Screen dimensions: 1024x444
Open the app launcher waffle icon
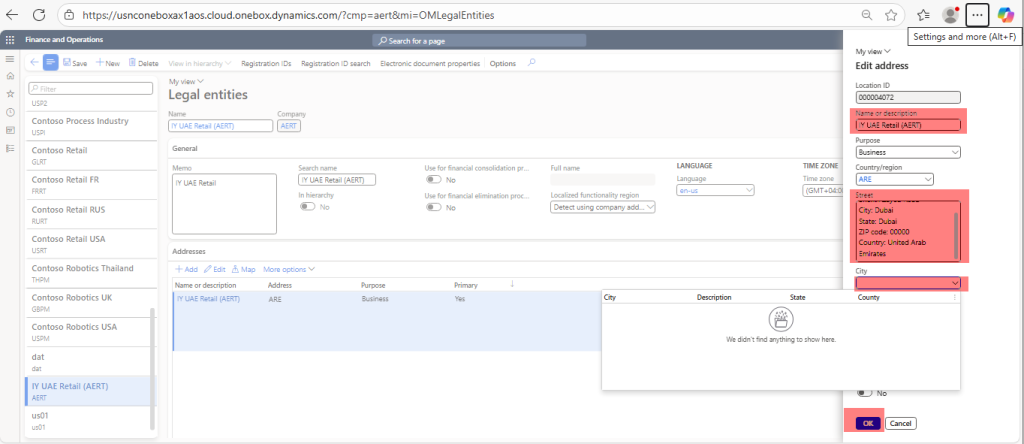pos(10,40)
